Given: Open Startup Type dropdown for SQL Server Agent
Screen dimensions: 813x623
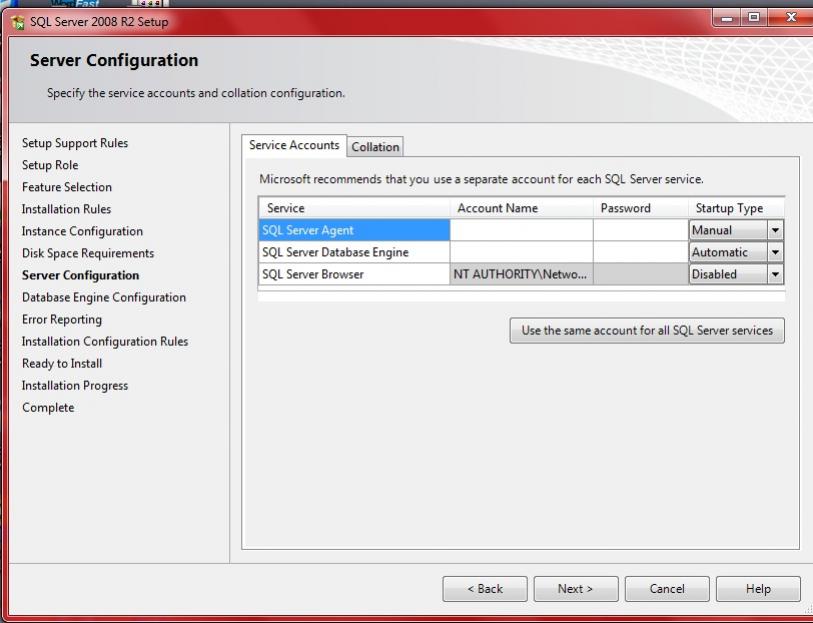Looking at the screenshot, I should point(775,230).
